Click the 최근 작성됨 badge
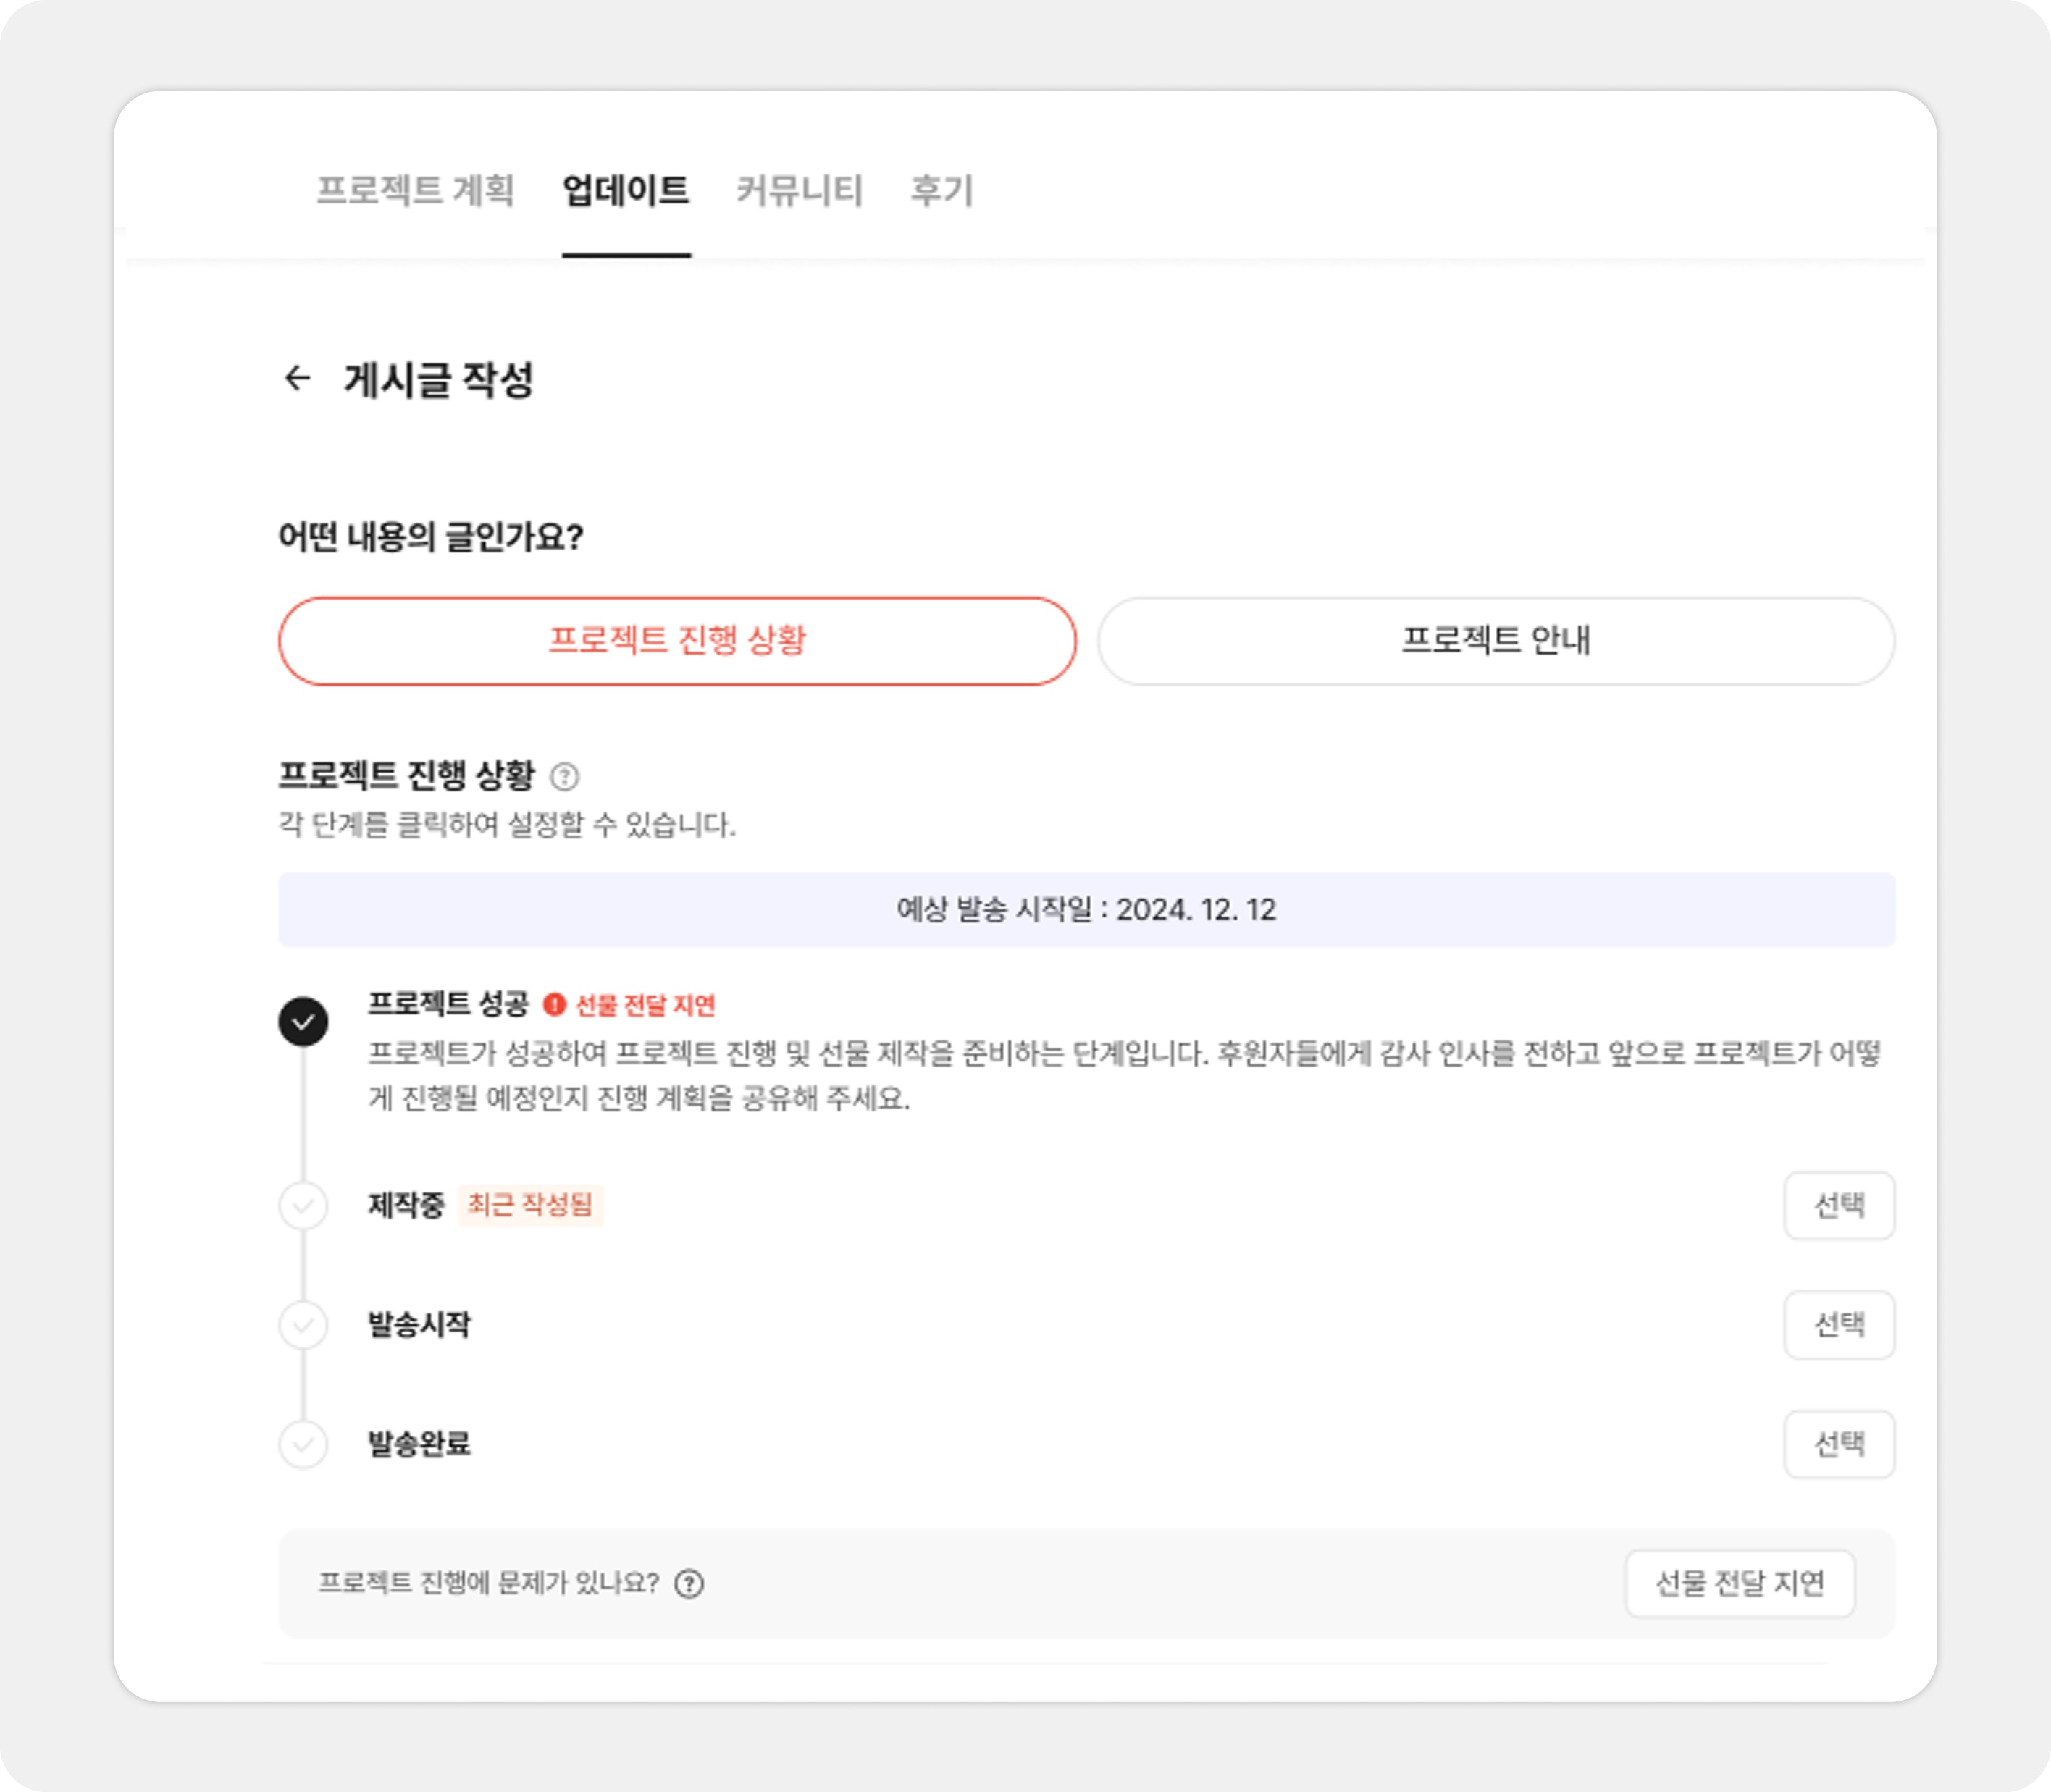Viewport: 2051px width, 1792px height. (530, 1205)
